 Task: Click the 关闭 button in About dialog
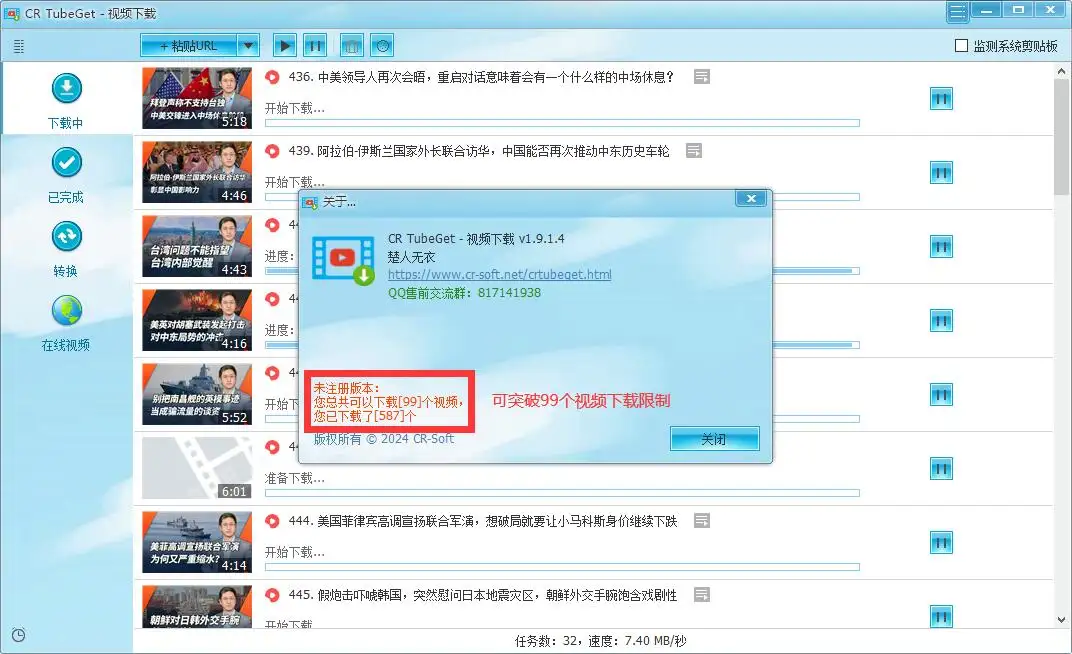point(714,439)
